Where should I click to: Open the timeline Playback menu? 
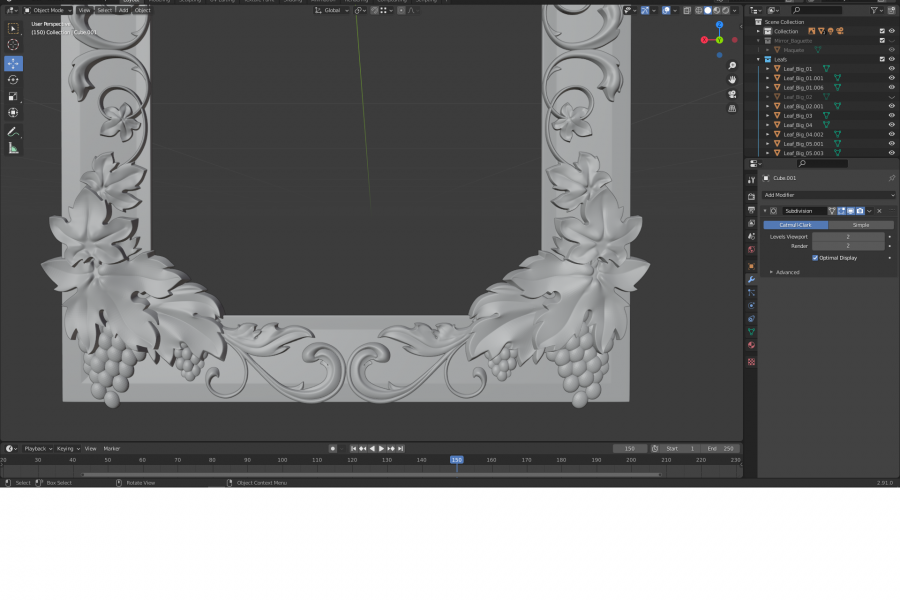tap(38, 449)
